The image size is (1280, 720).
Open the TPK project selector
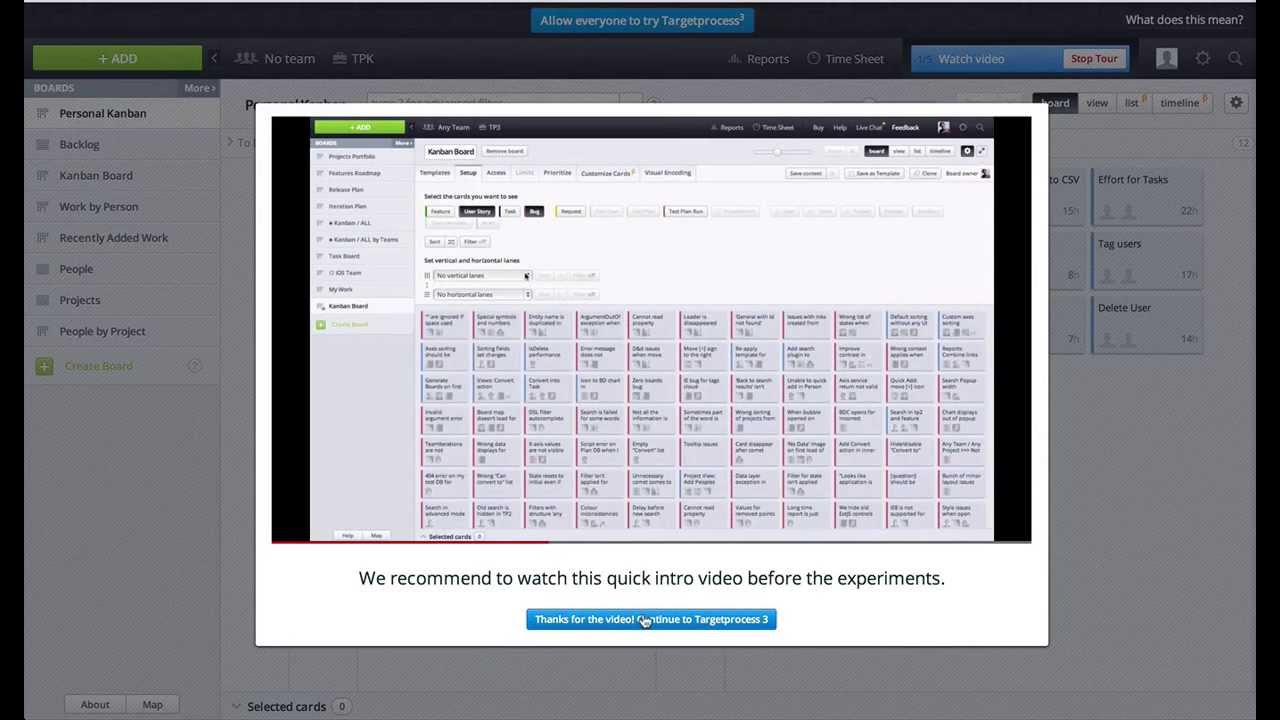point(353,58)
